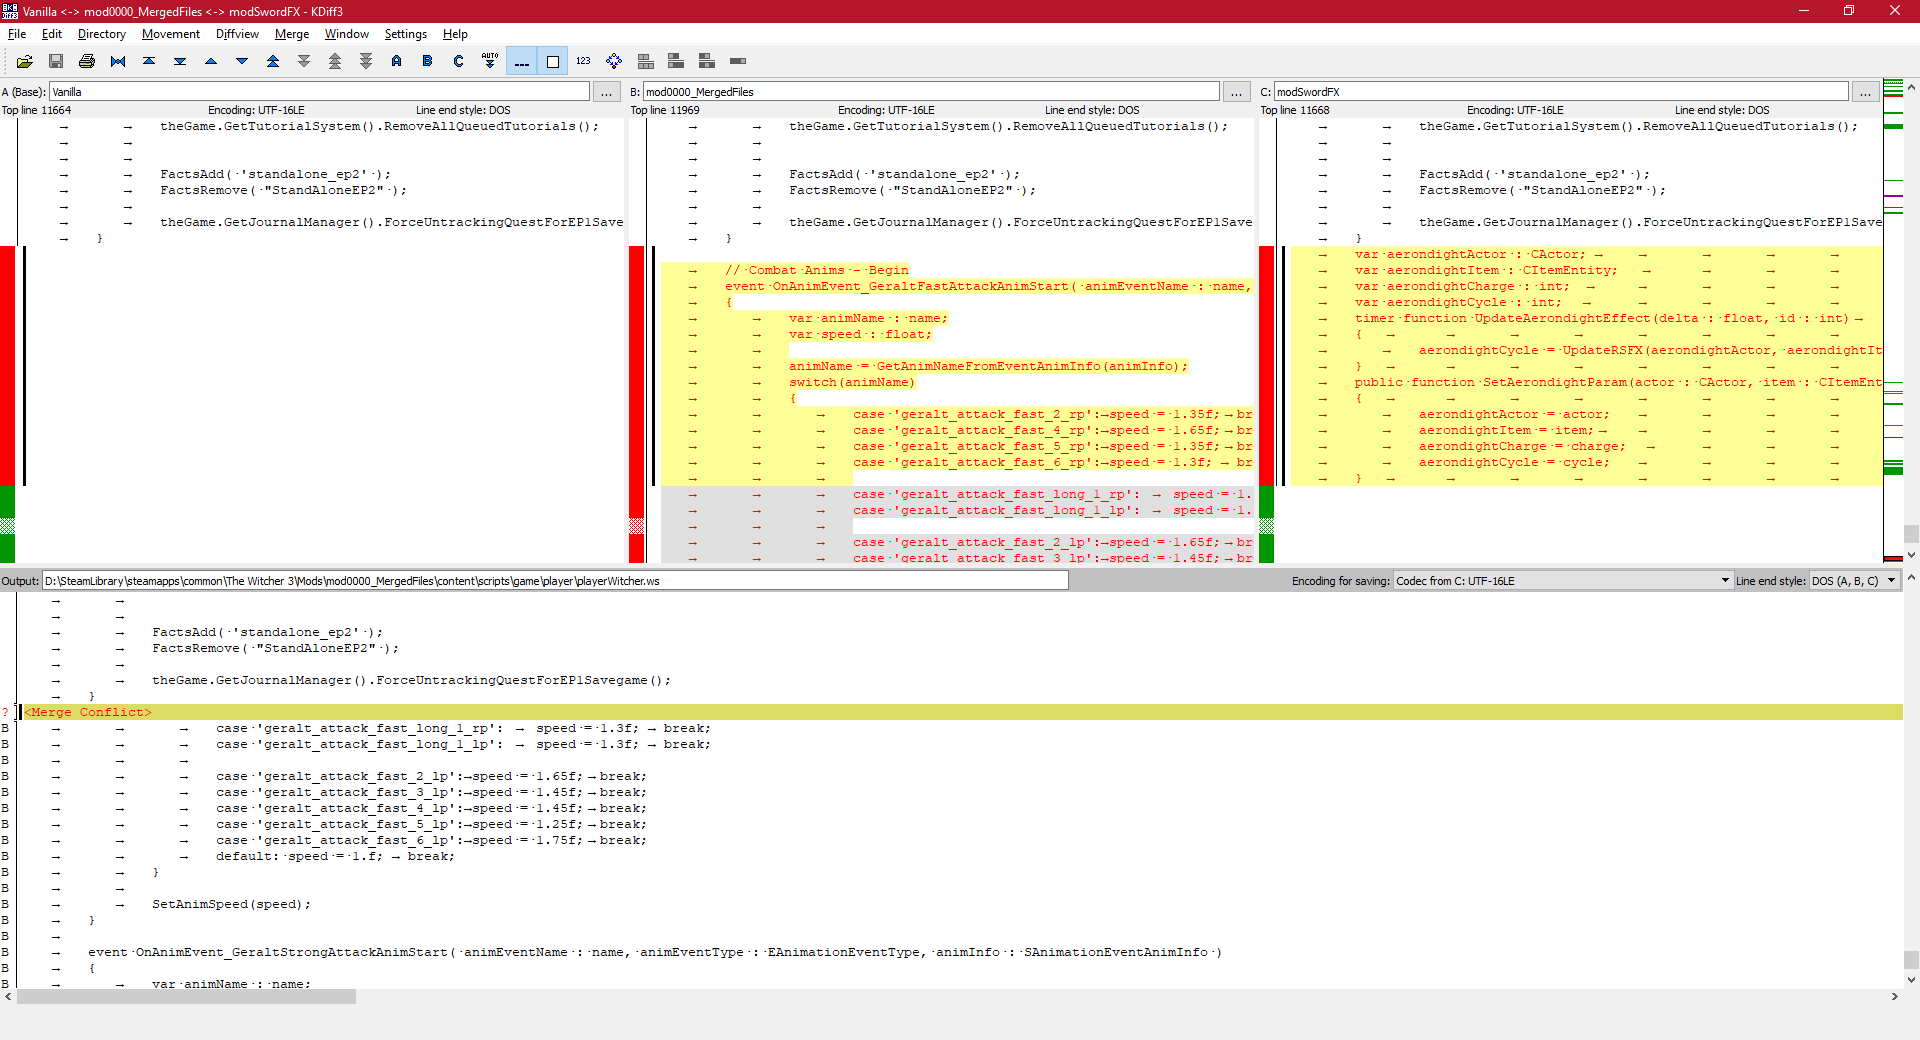Open the Encoding for saving dropdown
Image resolution: width=1920 pixels, height=1040 pixels.
pos(1563,581)
